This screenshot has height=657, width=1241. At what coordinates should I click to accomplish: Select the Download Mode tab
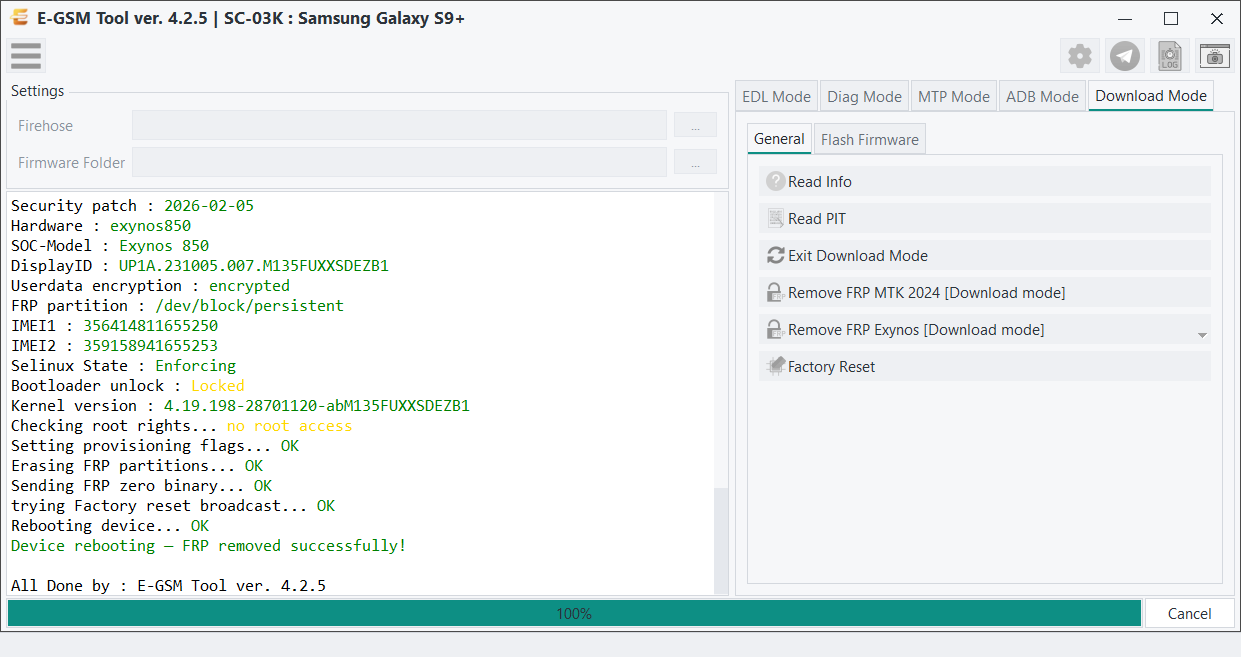1151,96
